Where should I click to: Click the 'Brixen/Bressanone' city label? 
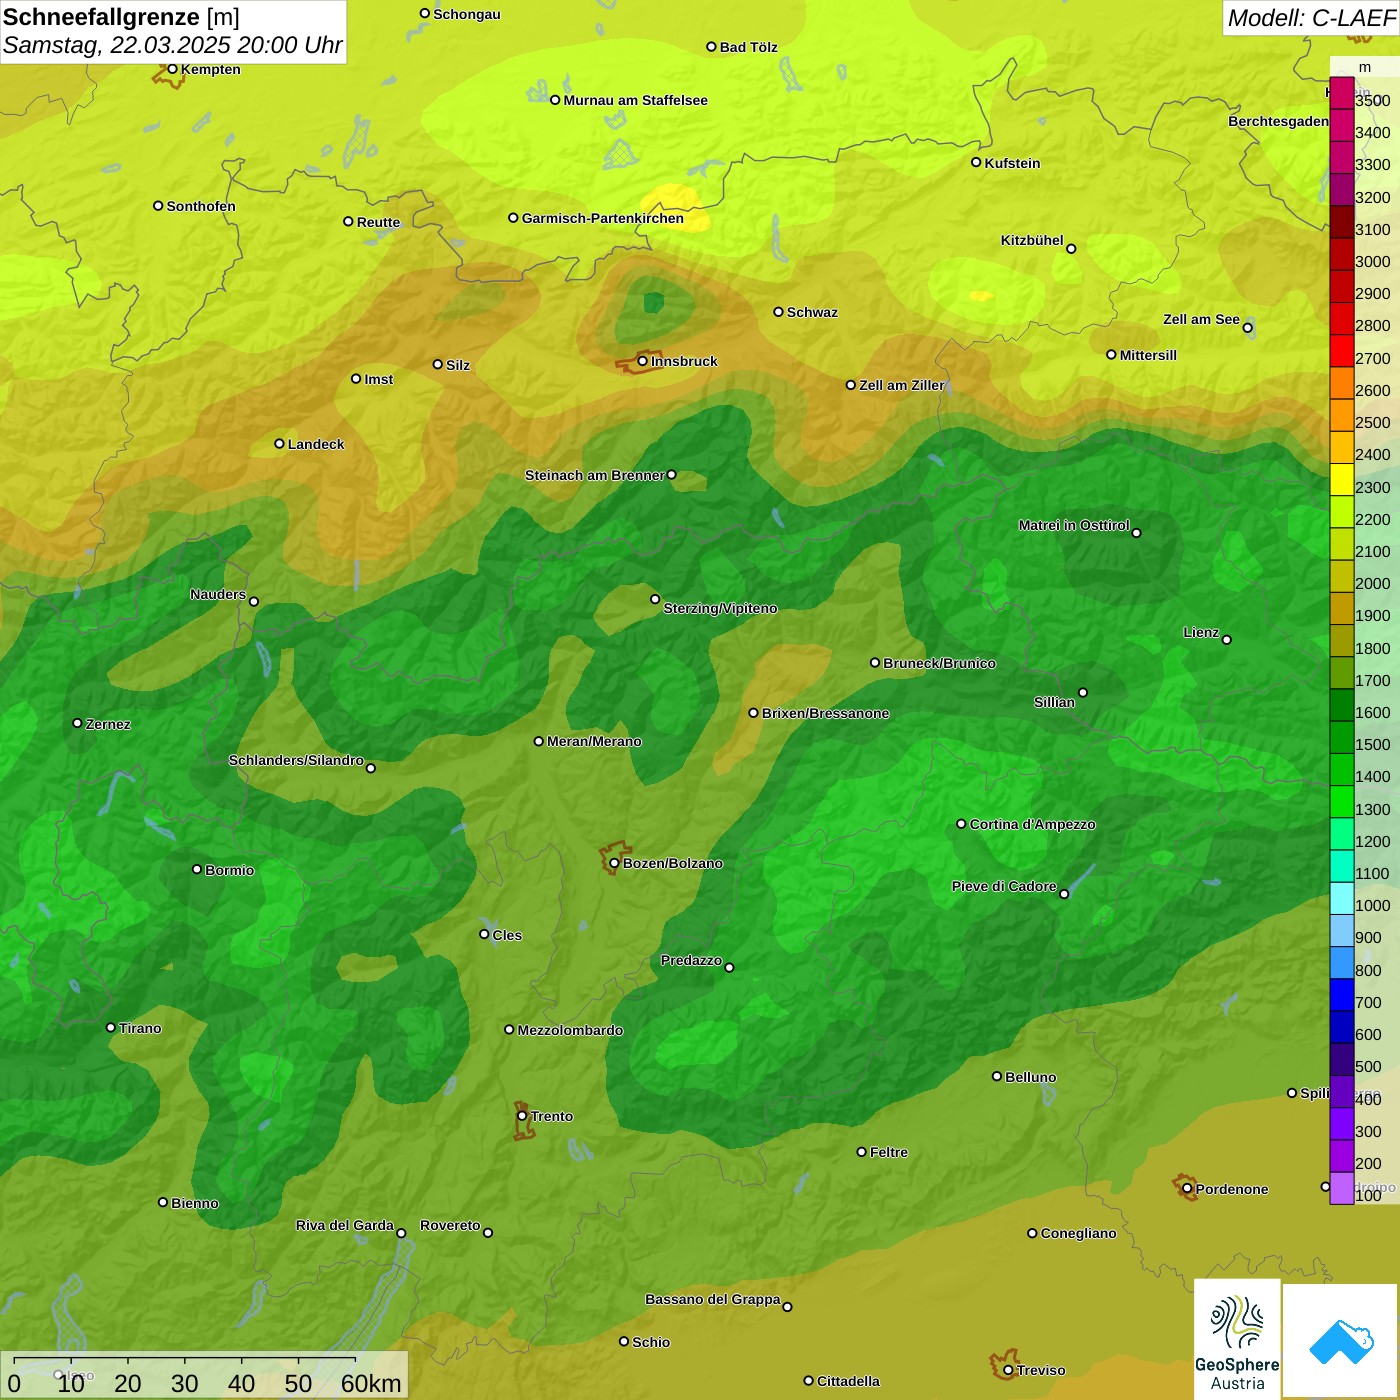(x=825, y=713)
